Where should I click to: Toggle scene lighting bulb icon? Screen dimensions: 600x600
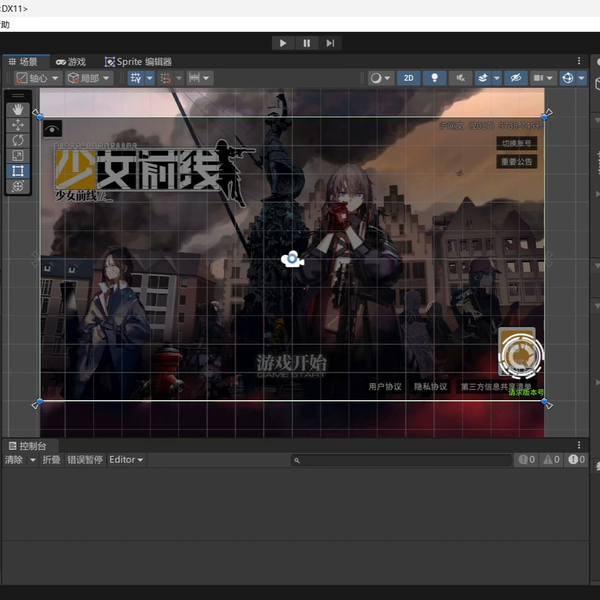[x=434, y=78]
